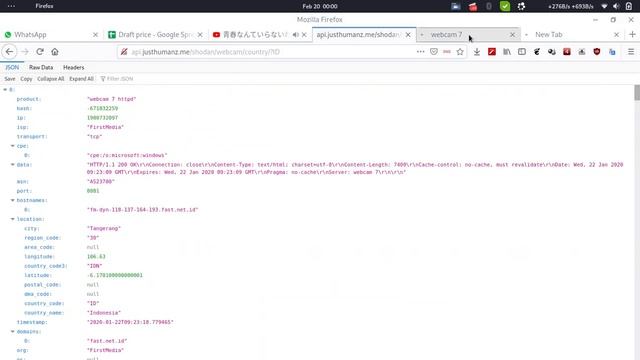Select the Raw Data tab

point(41,67)
